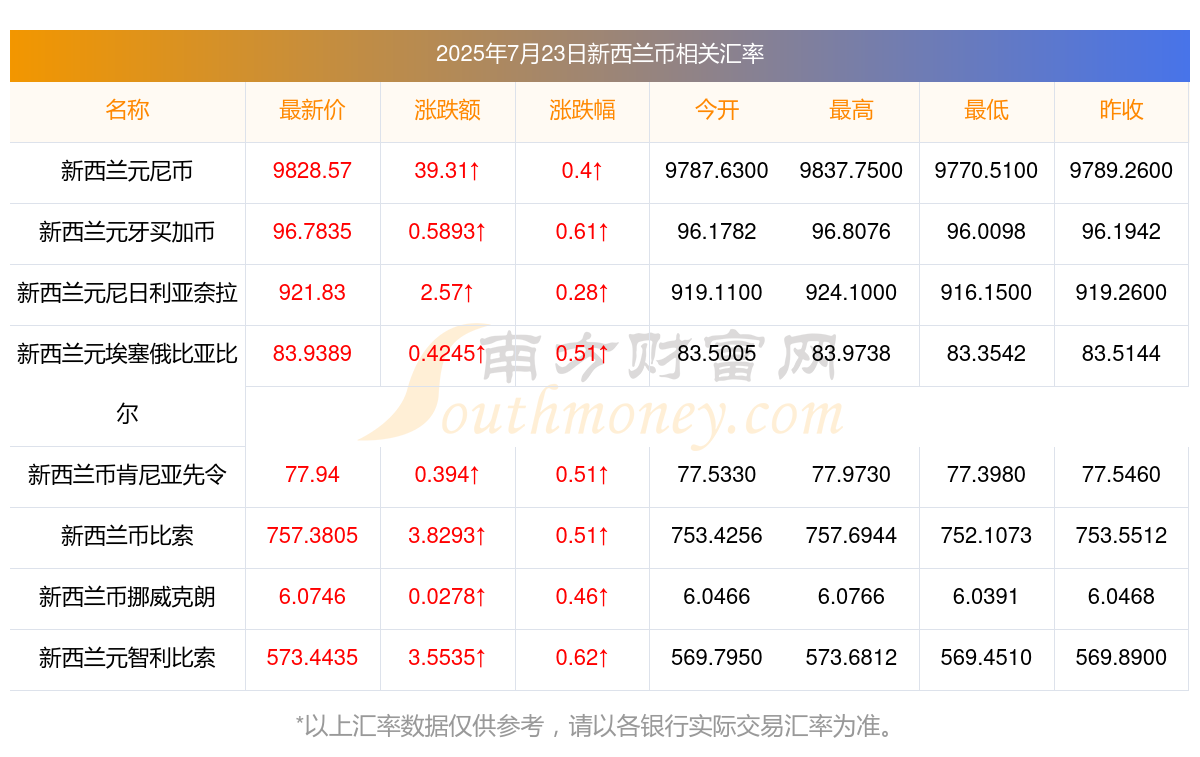Click latest price 9828.57
This screenshot has width=1200, height=757.
[x=312, y=171]
